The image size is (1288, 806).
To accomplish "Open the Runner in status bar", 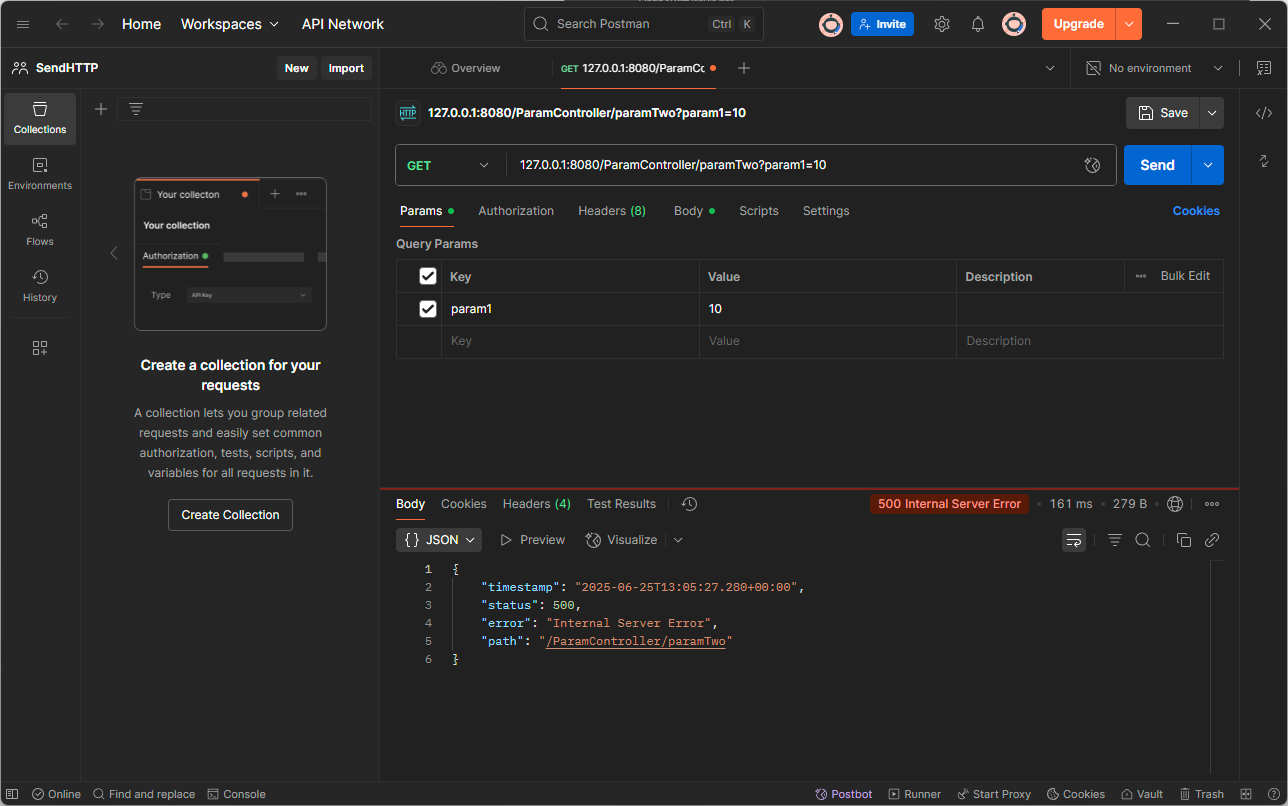I will tap(914, 794).
